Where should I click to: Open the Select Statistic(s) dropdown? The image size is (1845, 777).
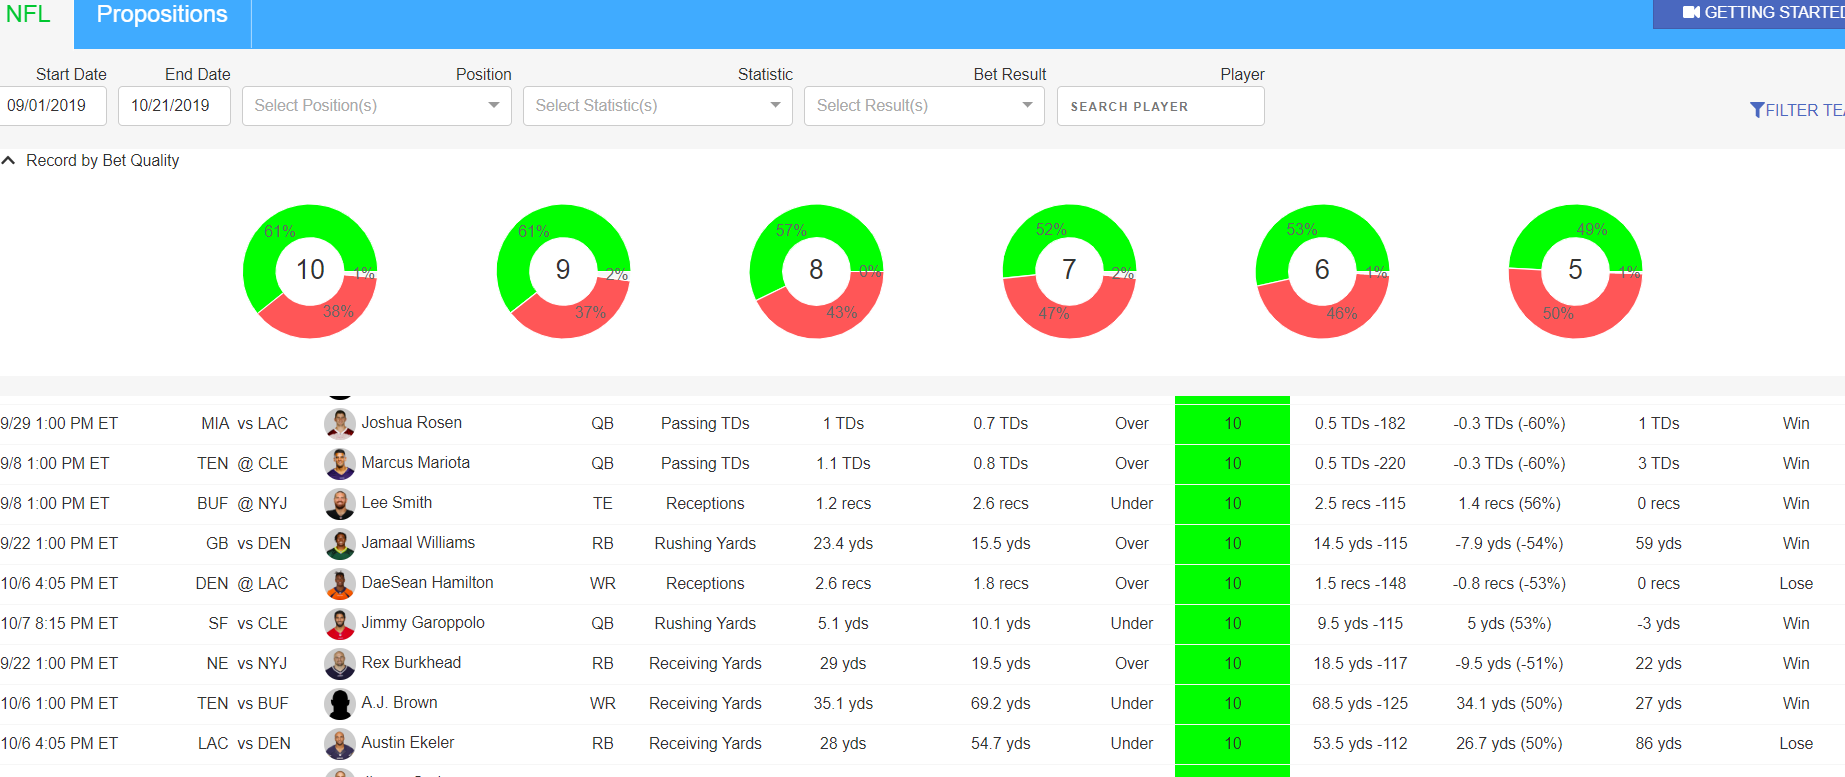(x=657, y=106)
